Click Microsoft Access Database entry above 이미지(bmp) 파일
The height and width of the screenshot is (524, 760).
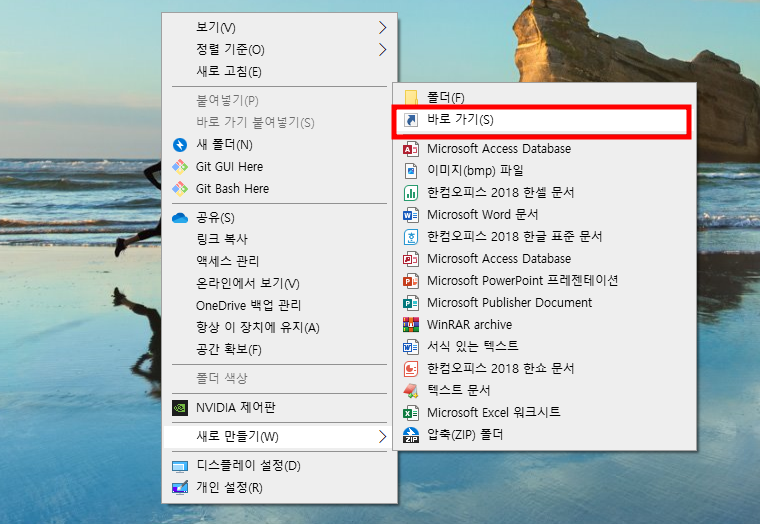(544, 149)
